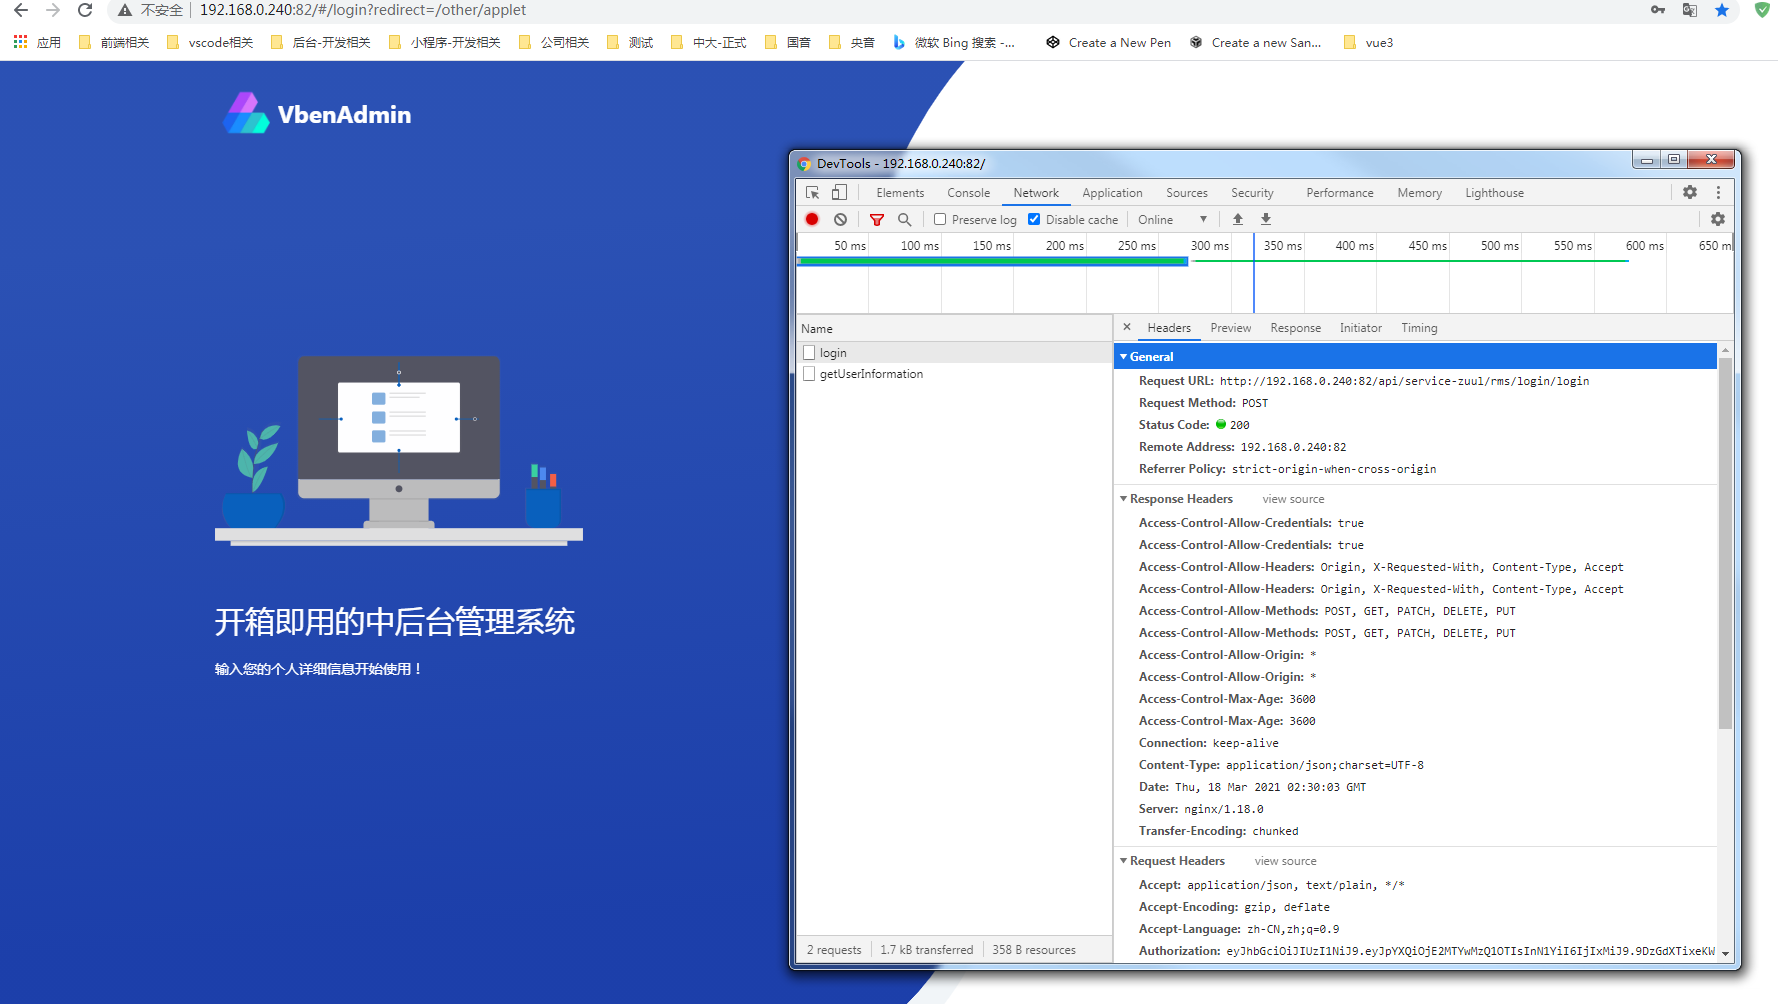This screenshot has width=1778, height=1004.
Task: Stop network recording with red button
Action: [812, 219]
